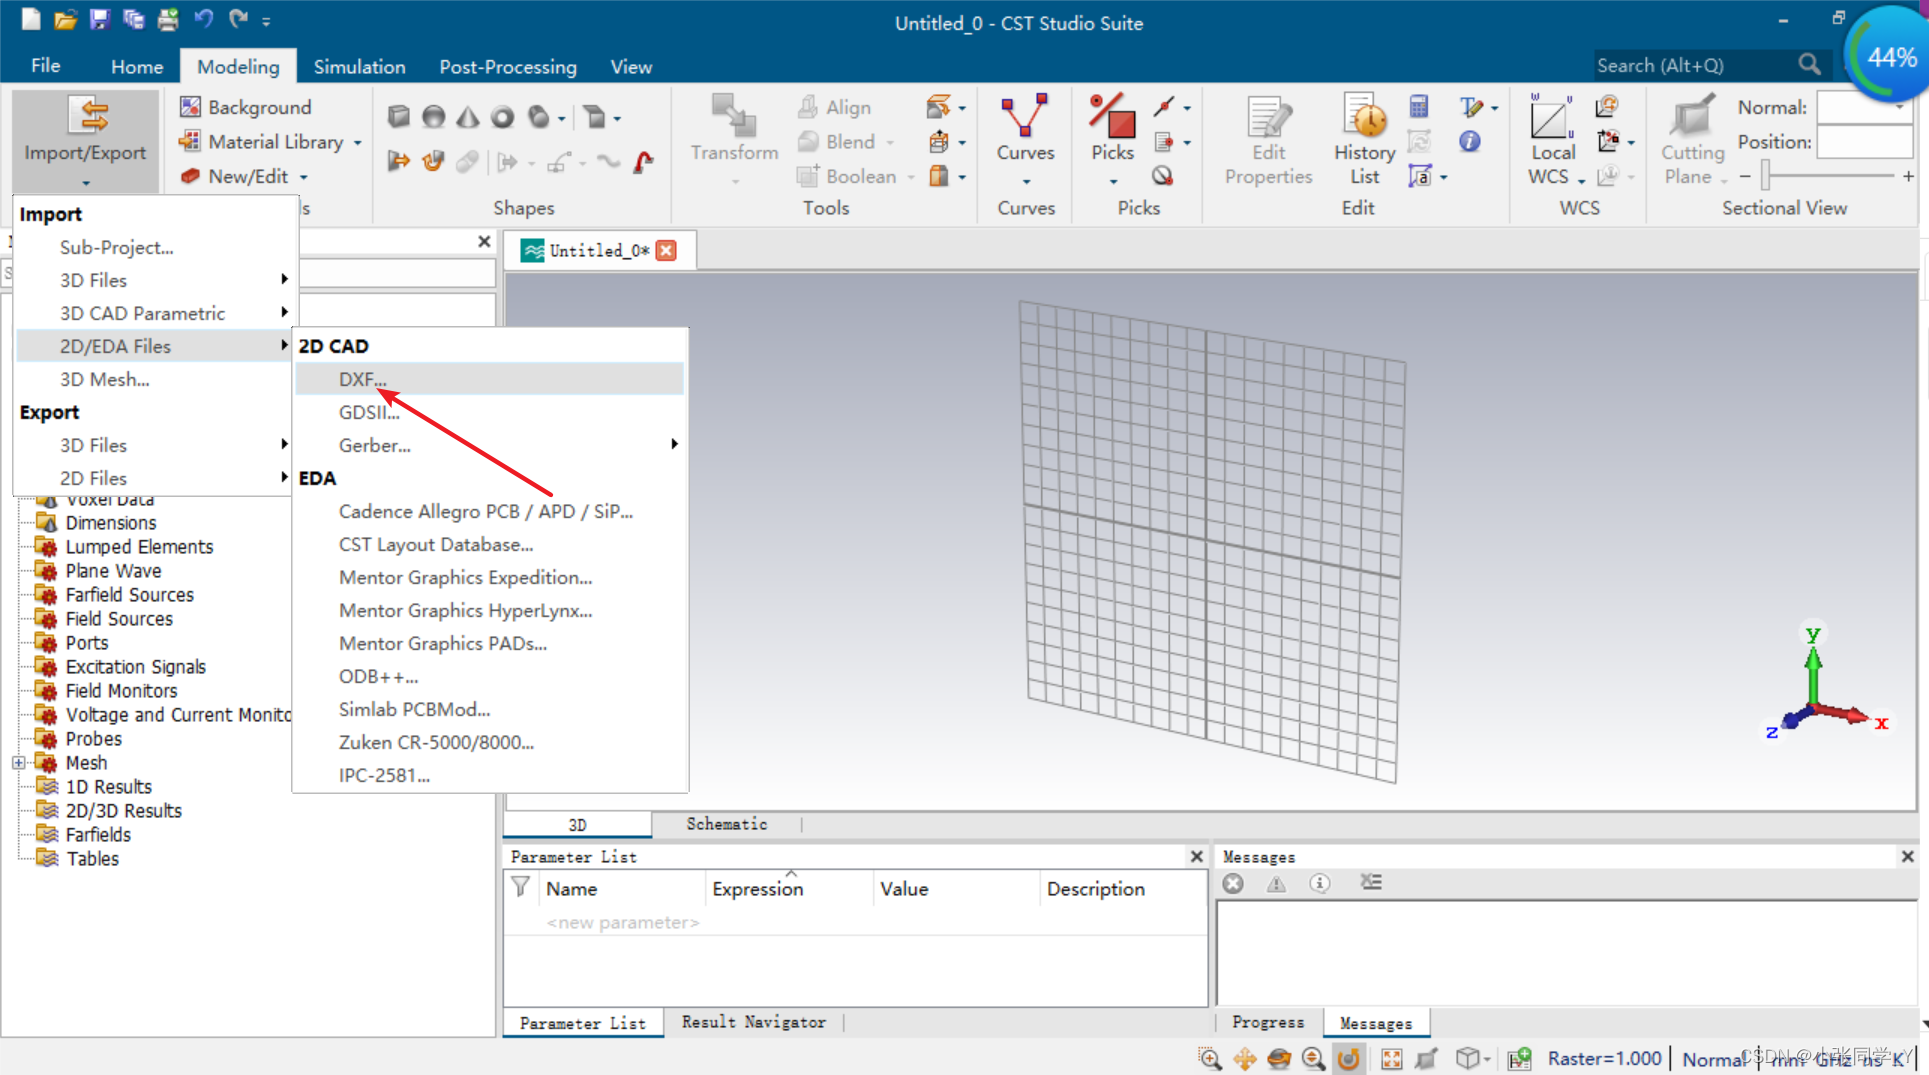
Task: Select the Sphere shape tool
Action: pyautogui.click(x=433, y=117)
